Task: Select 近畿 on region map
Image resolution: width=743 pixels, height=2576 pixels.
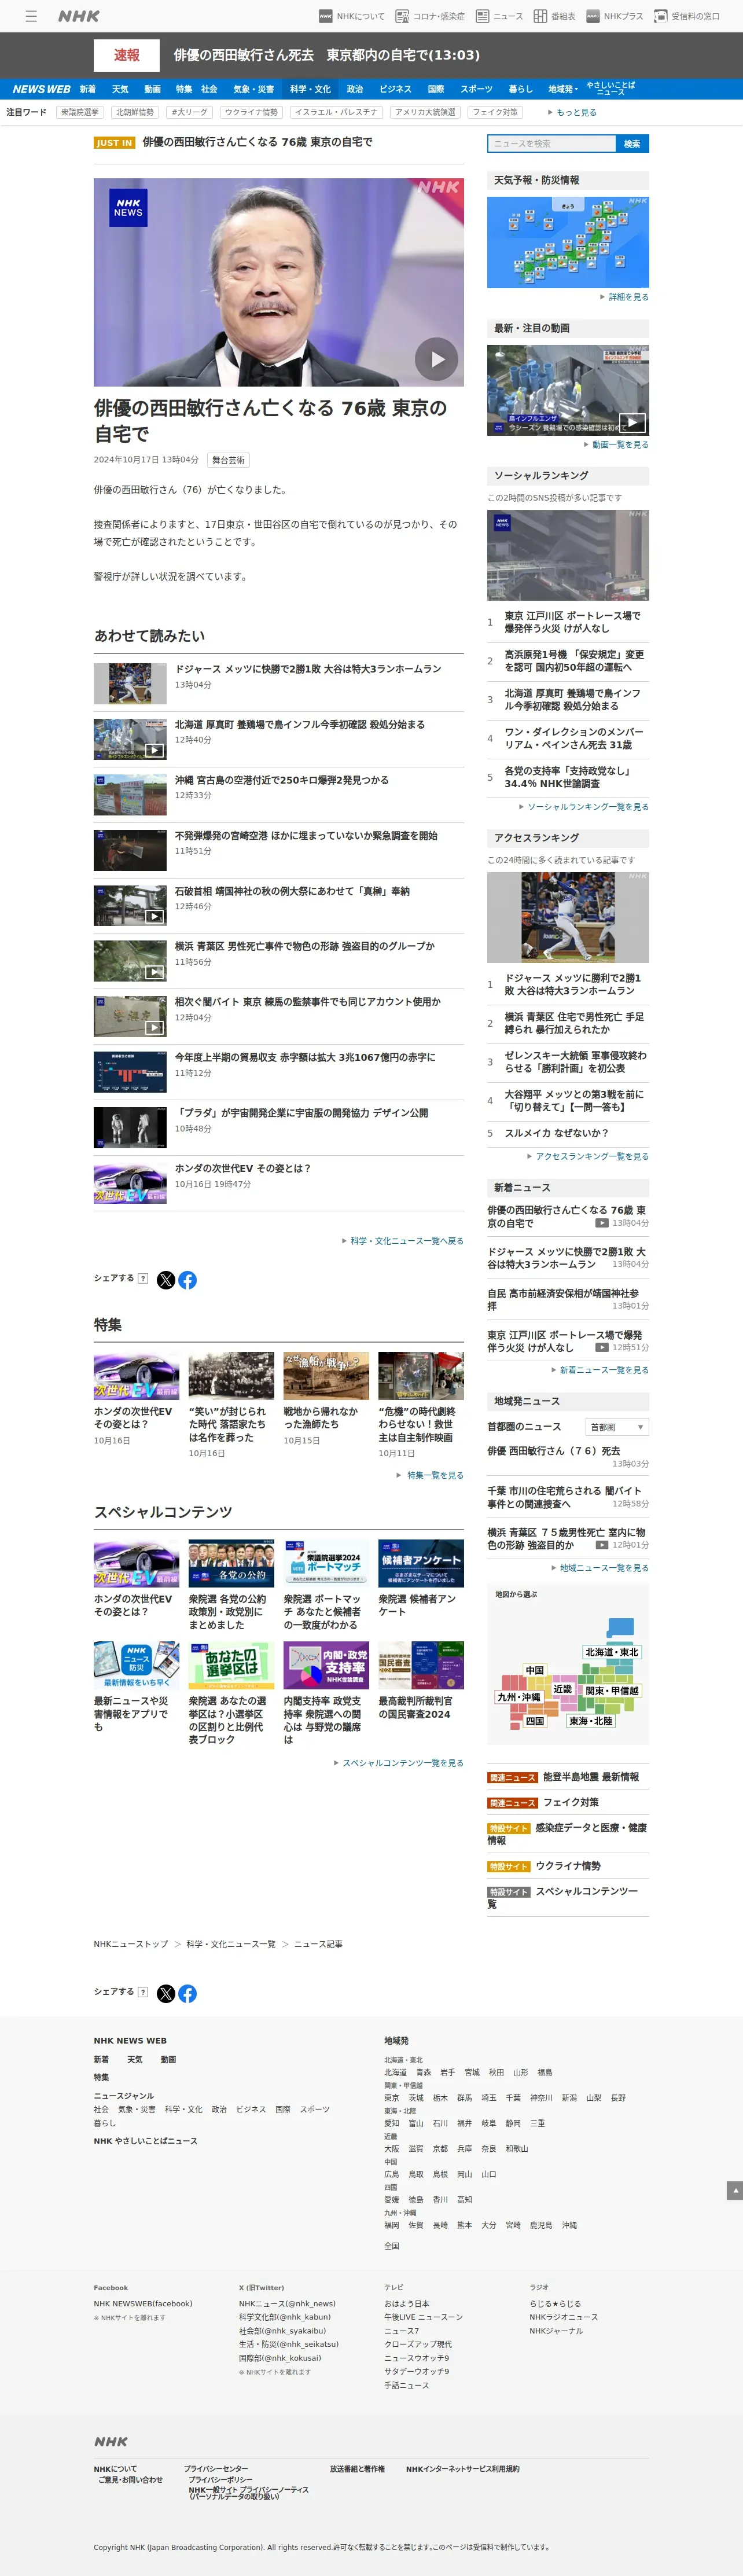Action: click(x=563, y=1689)
